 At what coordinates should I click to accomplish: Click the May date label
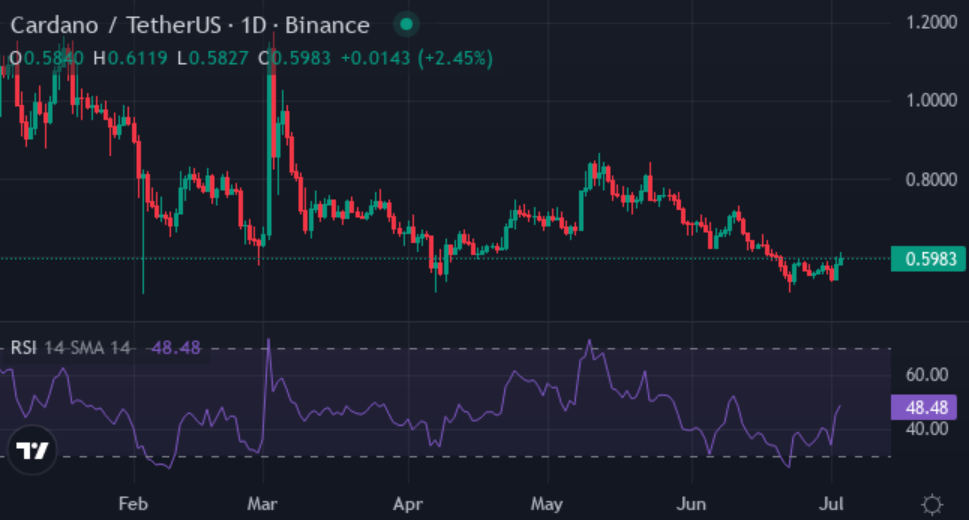(547, 504)
